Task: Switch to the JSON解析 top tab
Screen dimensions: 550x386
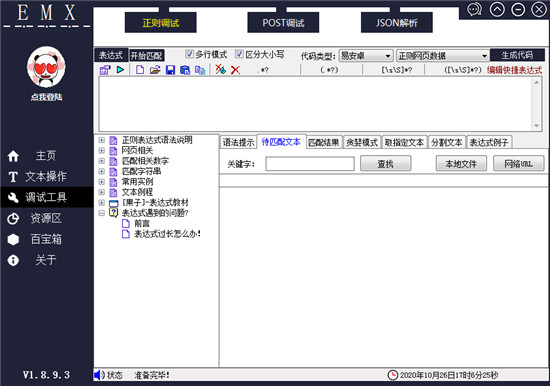Action: (397, 23)
